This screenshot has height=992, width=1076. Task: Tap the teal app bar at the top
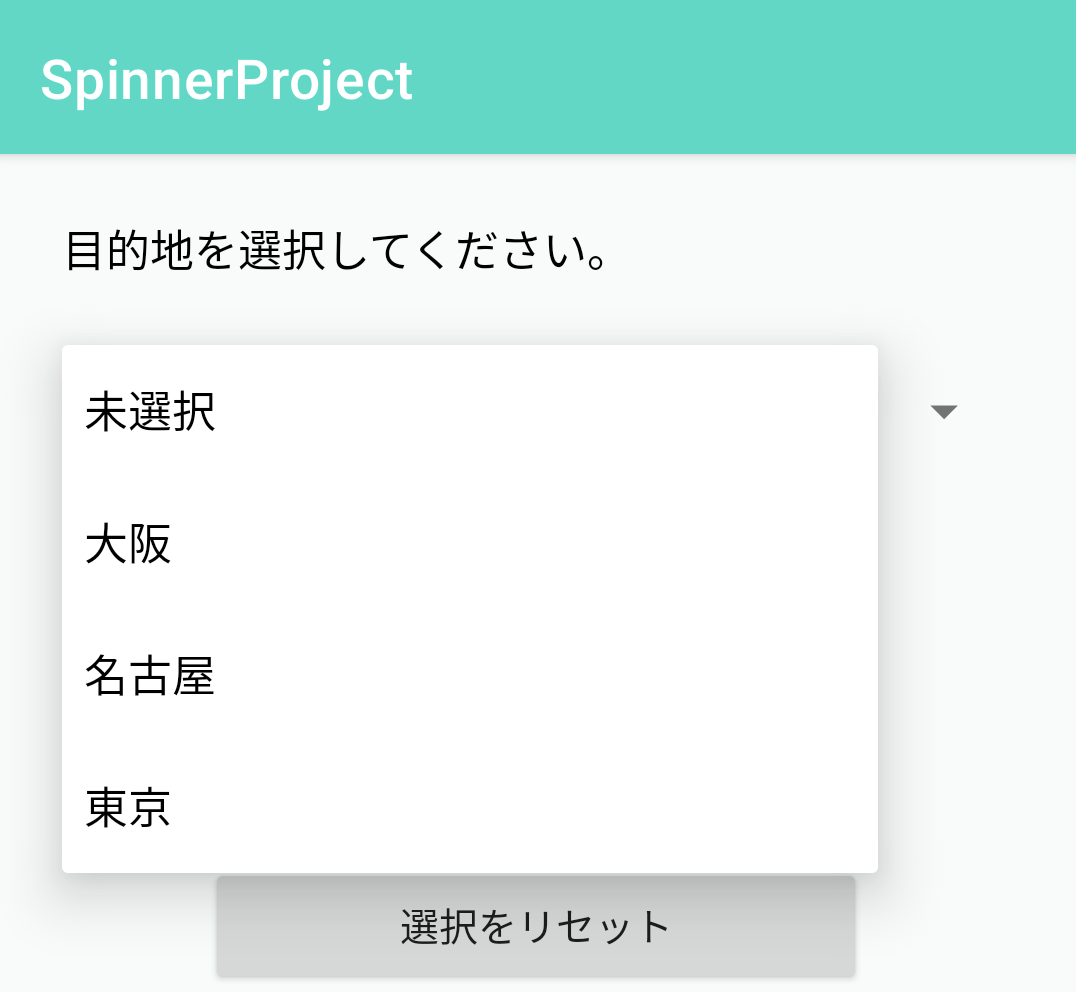(x=700, y=79)
